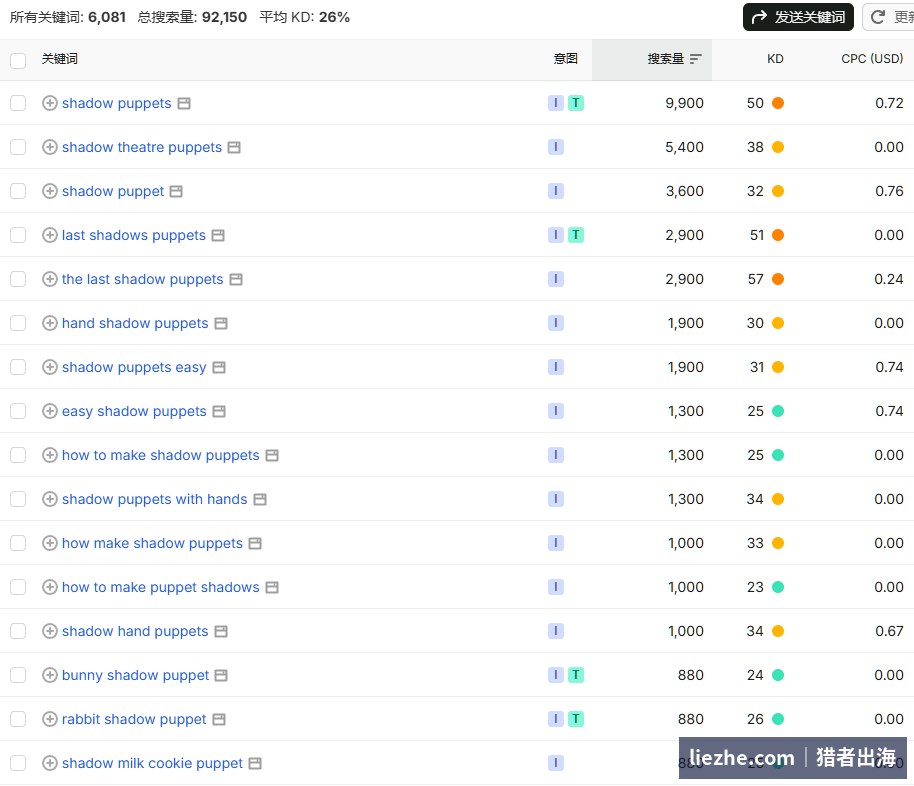
Task: Open the 'shadow puppets' keyword link
Action: coord(117,103)
